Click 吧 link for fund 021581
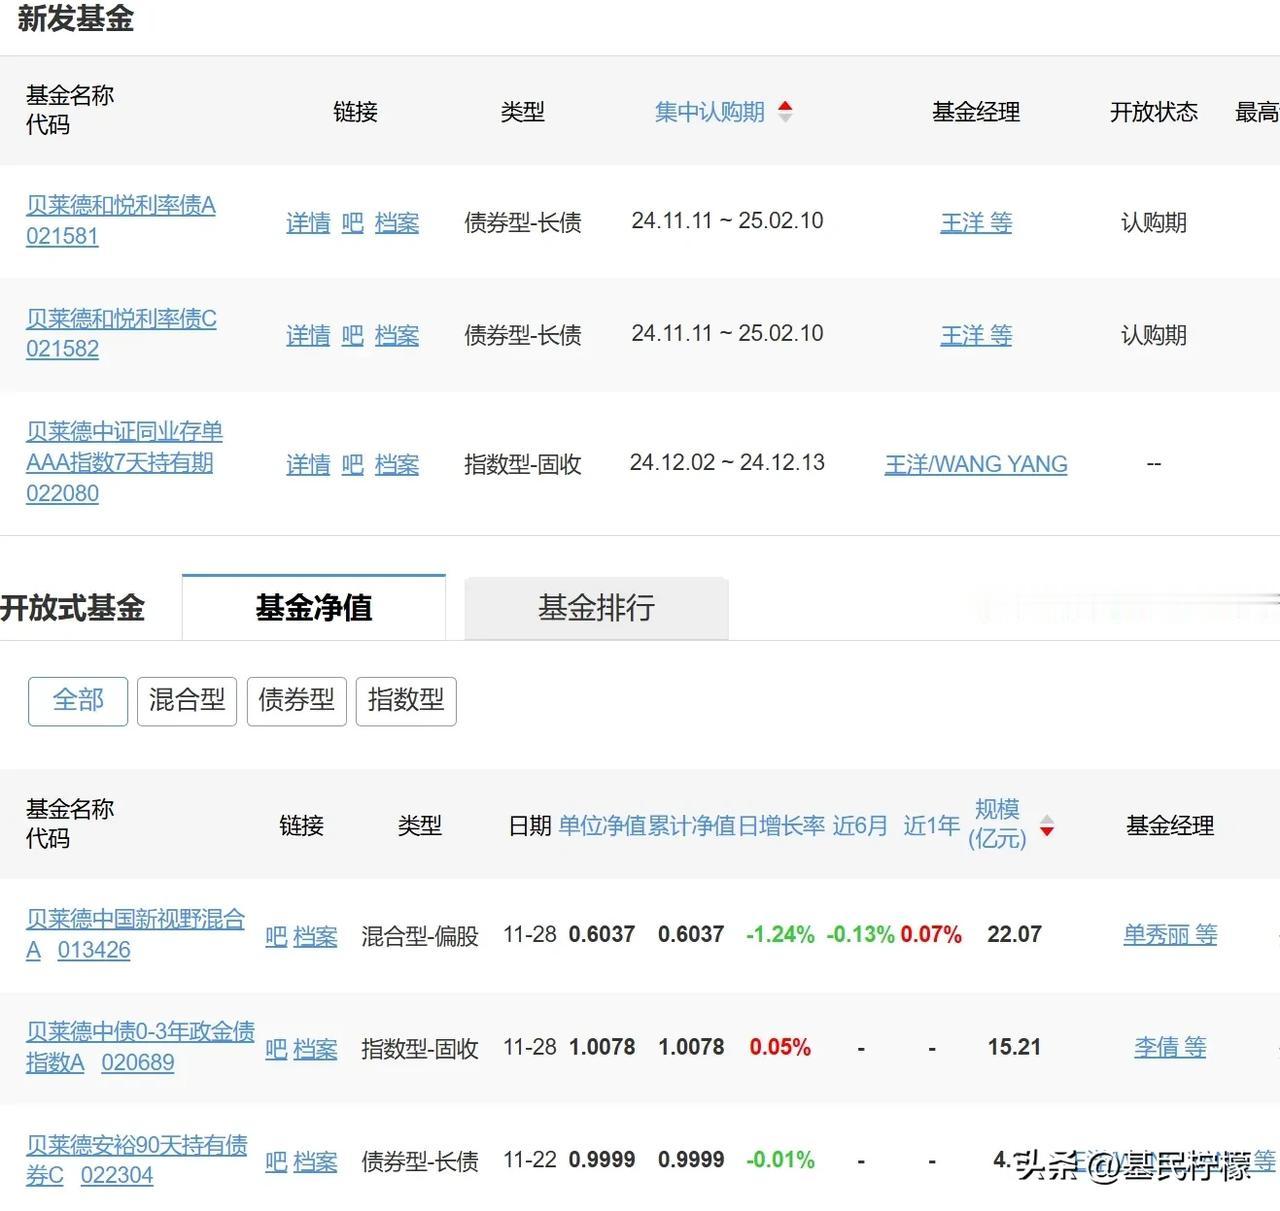Viewport: 1280px width, 1211px height. 352,223
